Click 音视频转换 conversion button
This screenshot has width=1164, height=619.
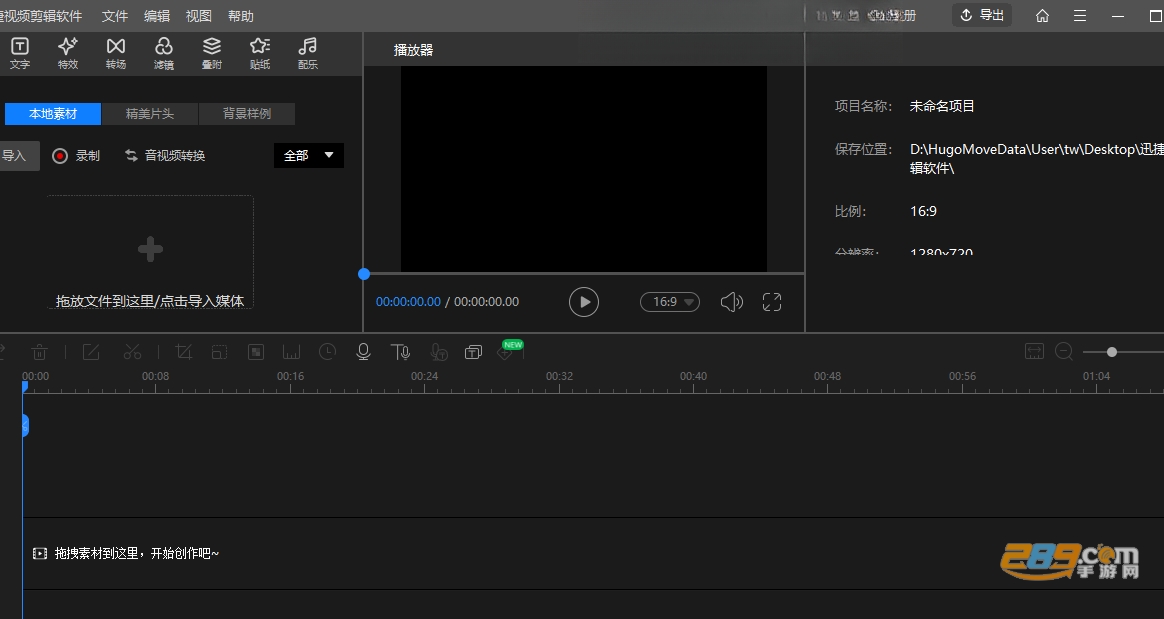click(x=165, y=155)
